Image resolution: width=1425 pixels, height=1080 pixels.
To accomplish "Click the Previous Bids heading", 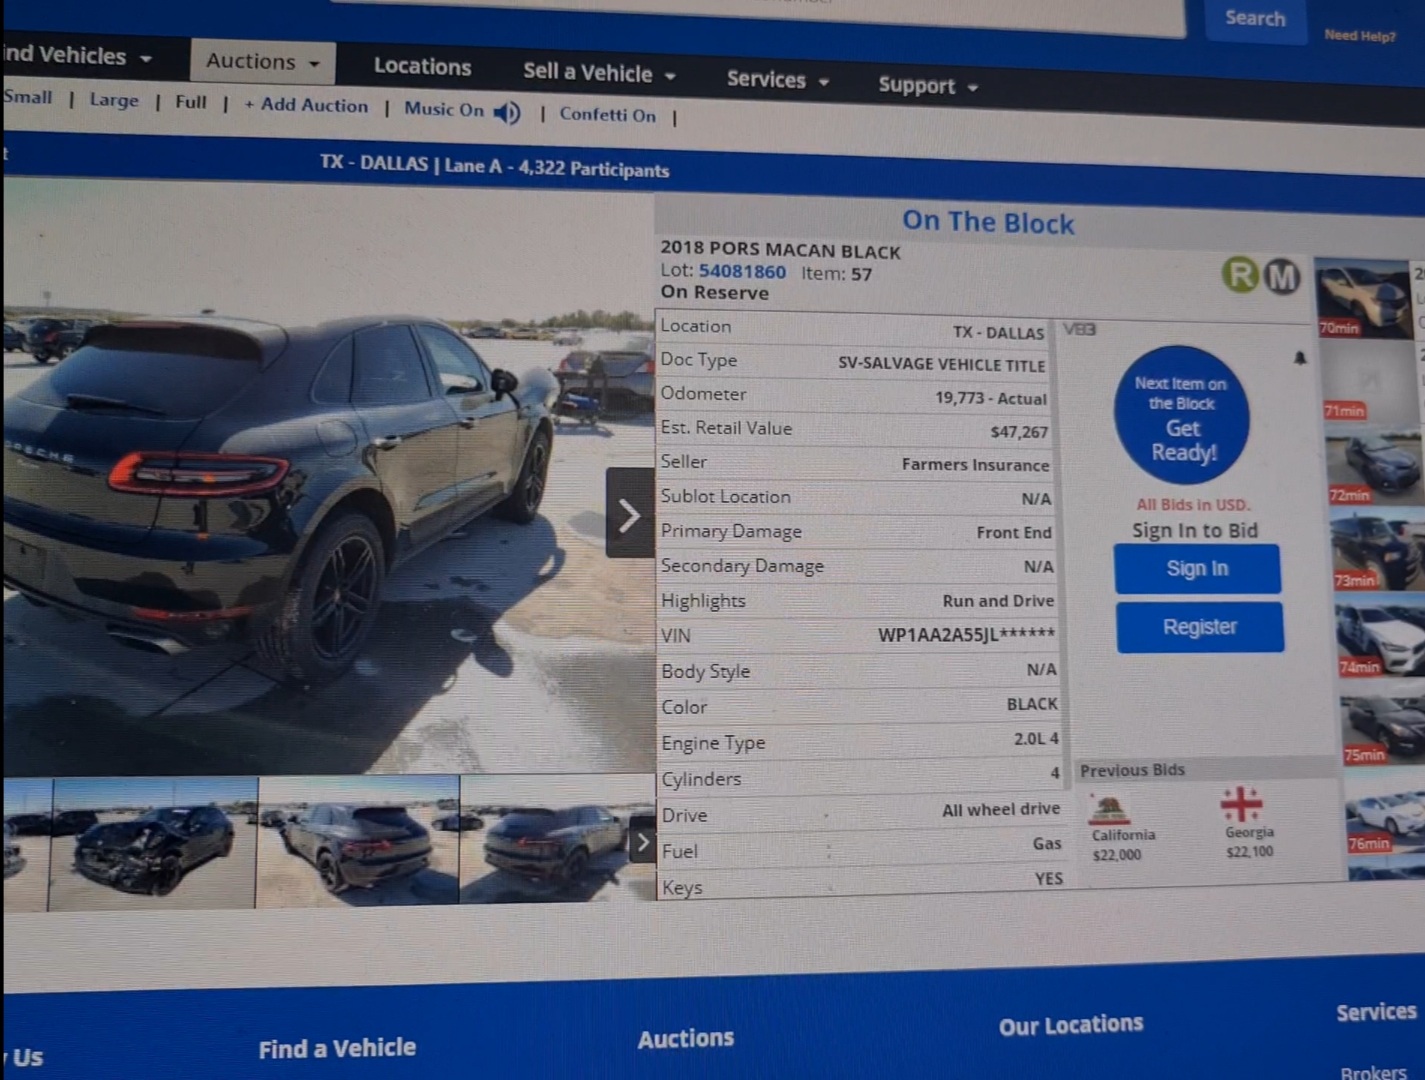I will pyautogui.click(x=1132, y=770).
